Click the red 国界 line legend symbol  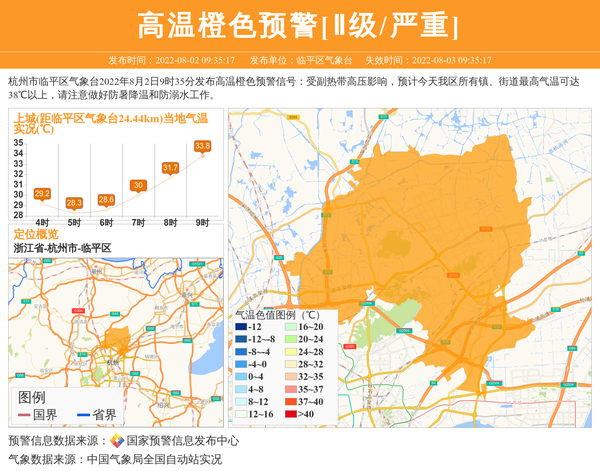[x=23, y=415]
